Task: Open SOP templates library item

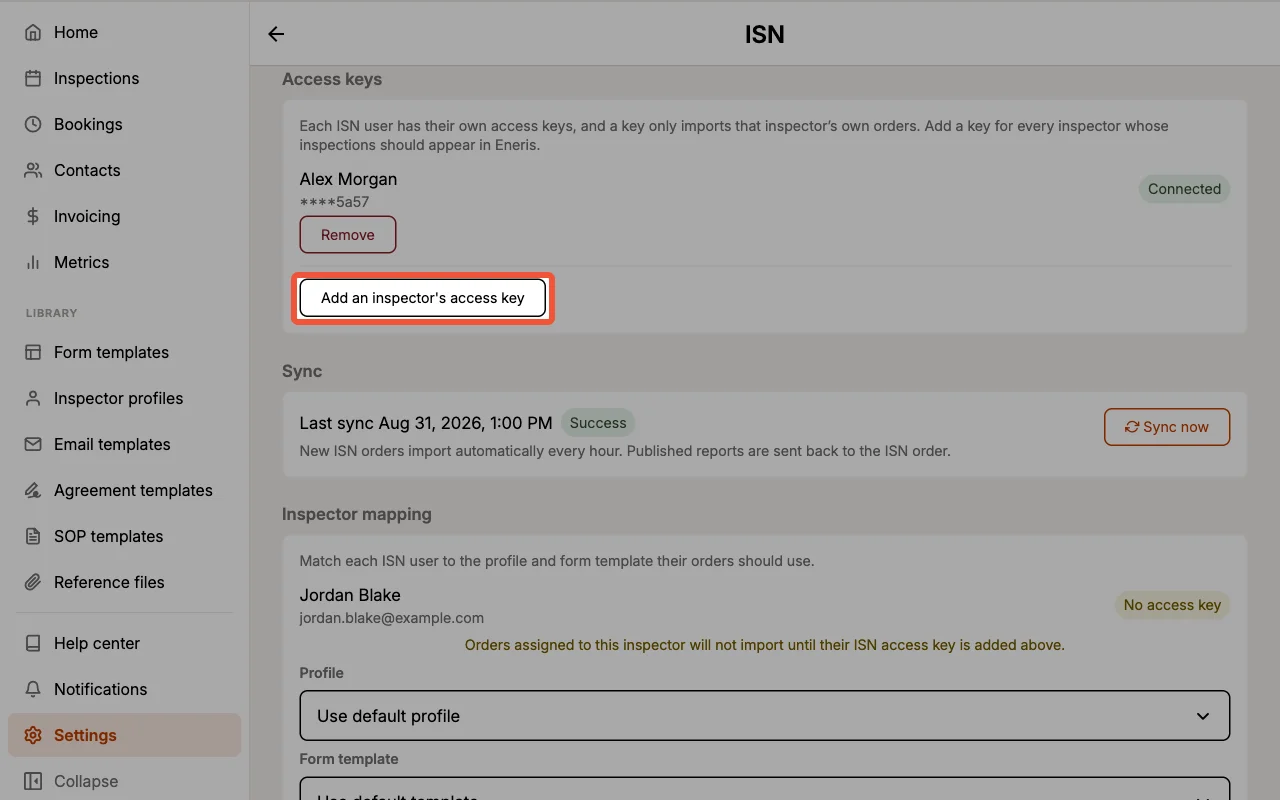Action: [x=125, y=536]
